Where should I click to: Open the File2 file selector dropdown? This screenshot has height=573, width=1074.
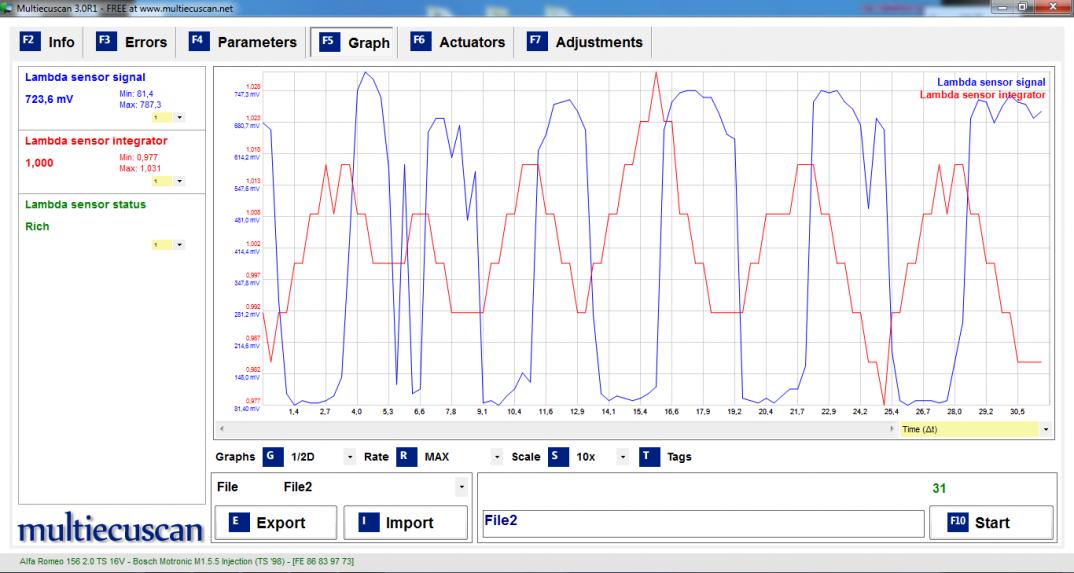point(461,488)
